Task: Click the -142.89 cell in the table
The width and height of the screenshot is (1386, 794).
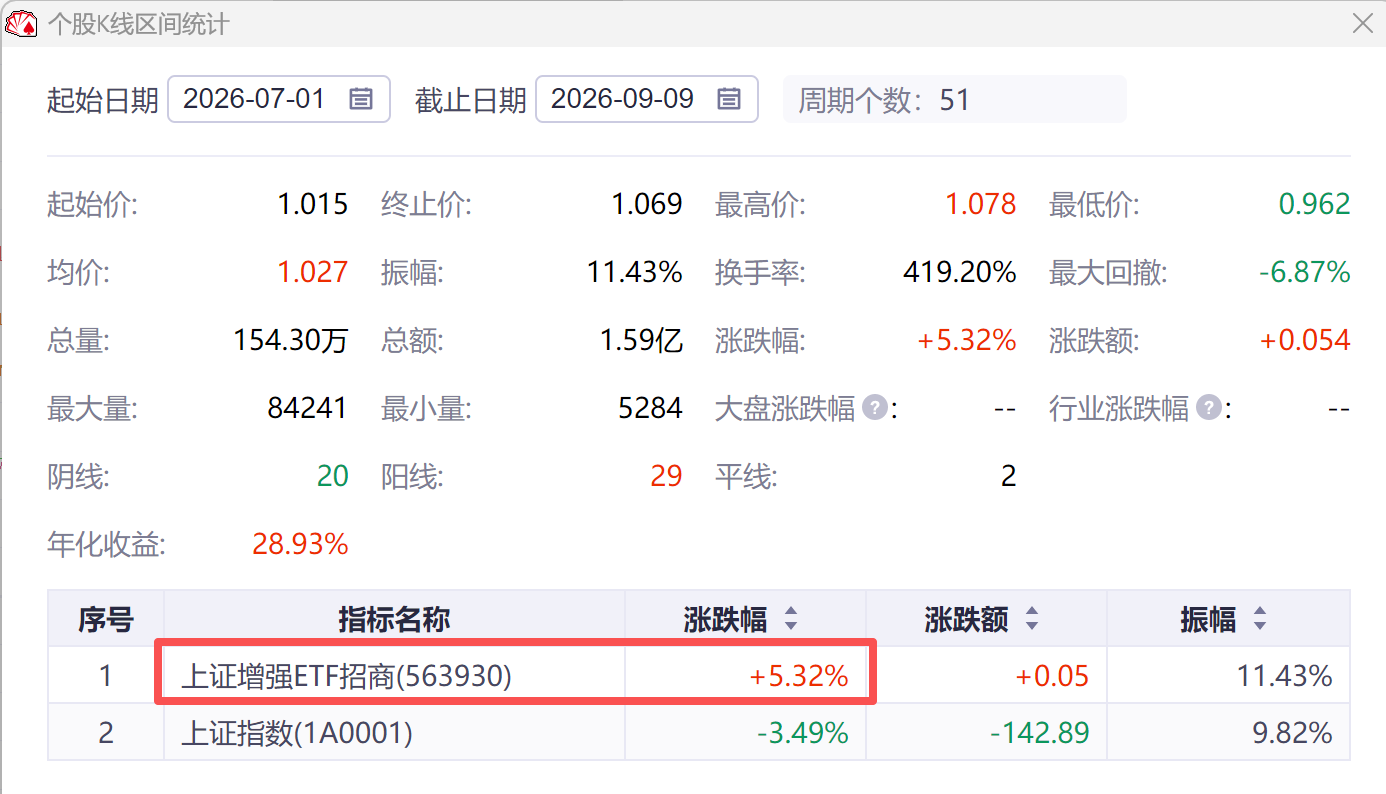Action: (x=1039, y=734)
